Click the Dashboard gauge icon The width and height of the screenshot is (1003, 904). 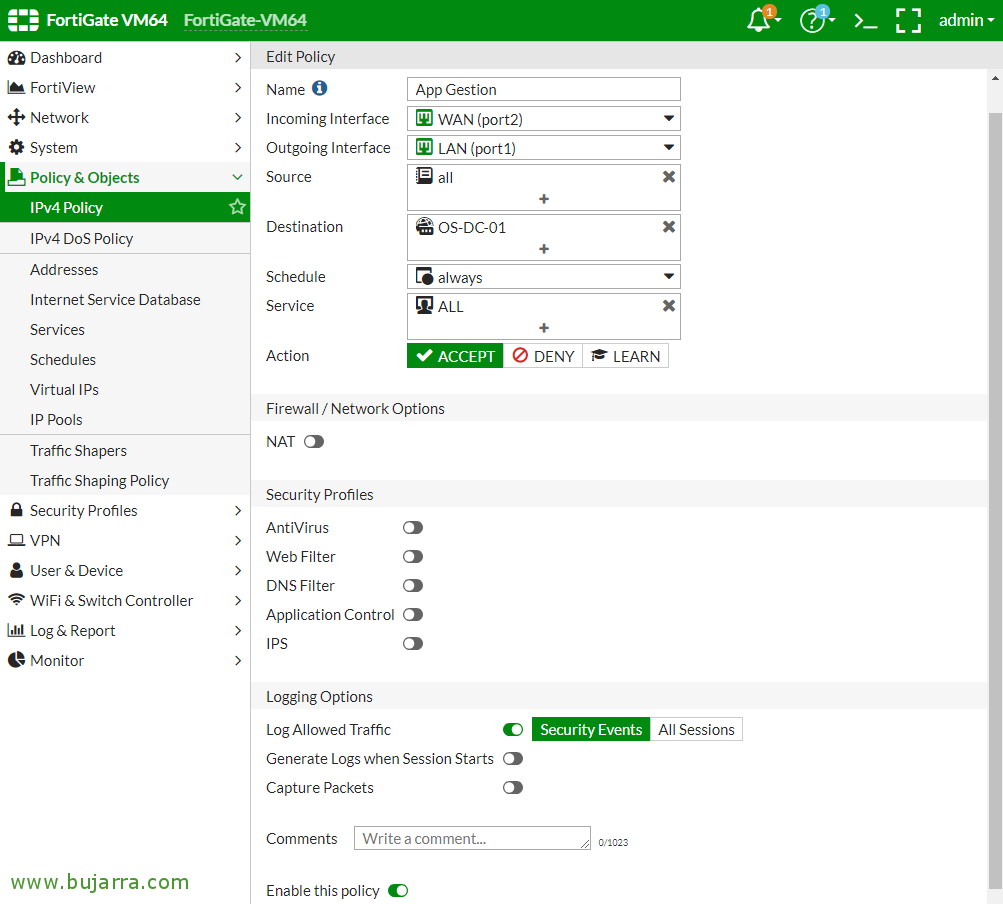(17, 58)
